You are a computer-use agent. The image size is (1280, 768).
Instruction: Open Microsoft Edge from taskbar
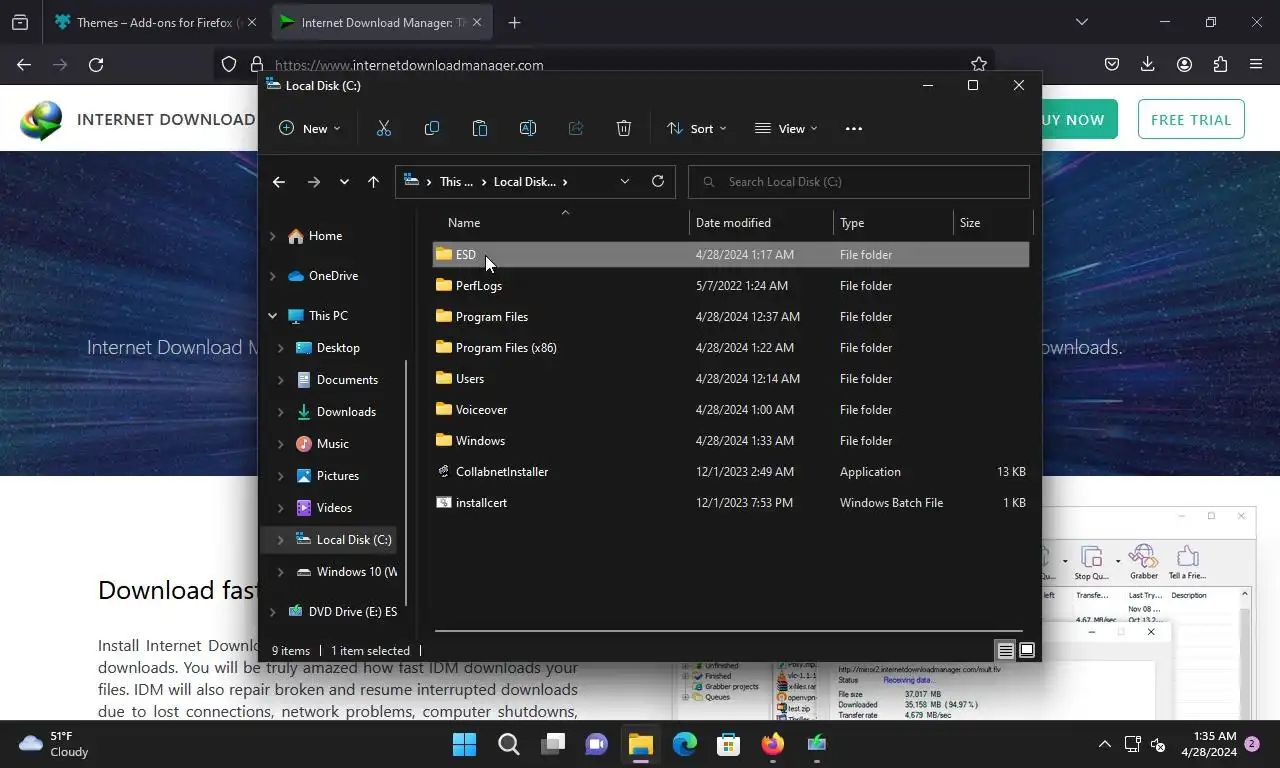click(685, 744)
